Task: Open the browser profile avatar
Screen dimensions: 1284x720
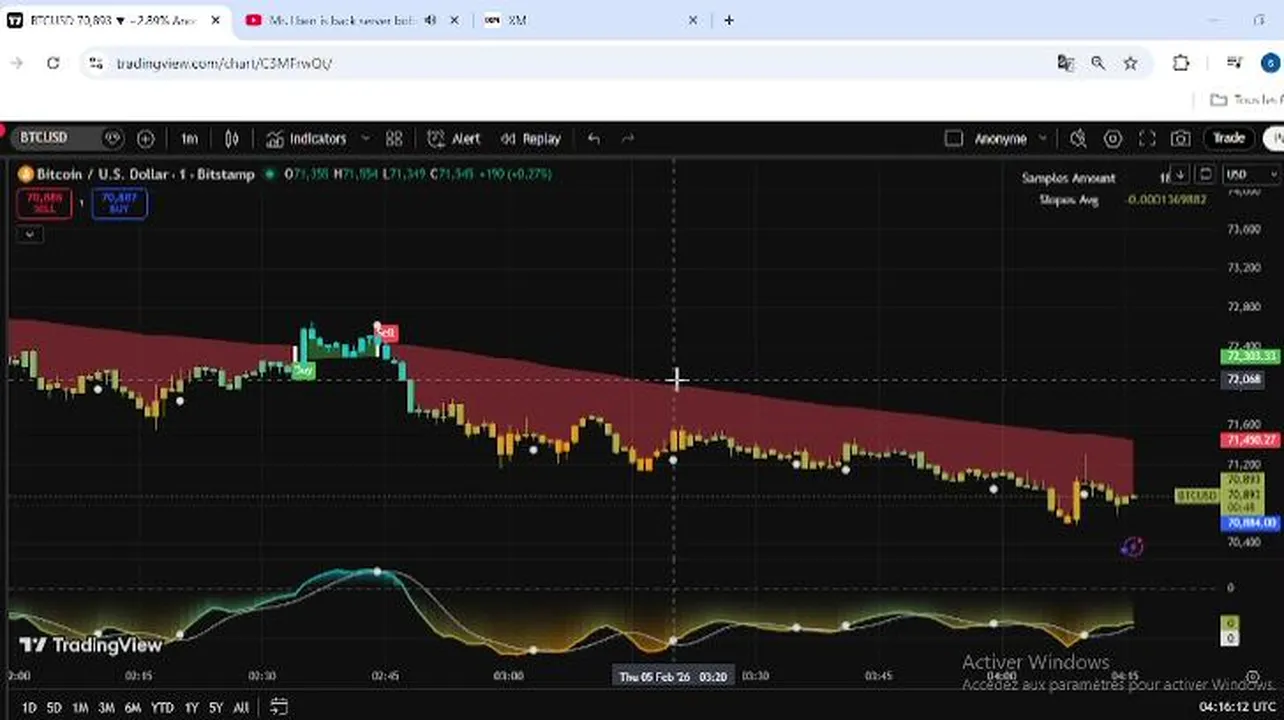Action: (1268, 63)
